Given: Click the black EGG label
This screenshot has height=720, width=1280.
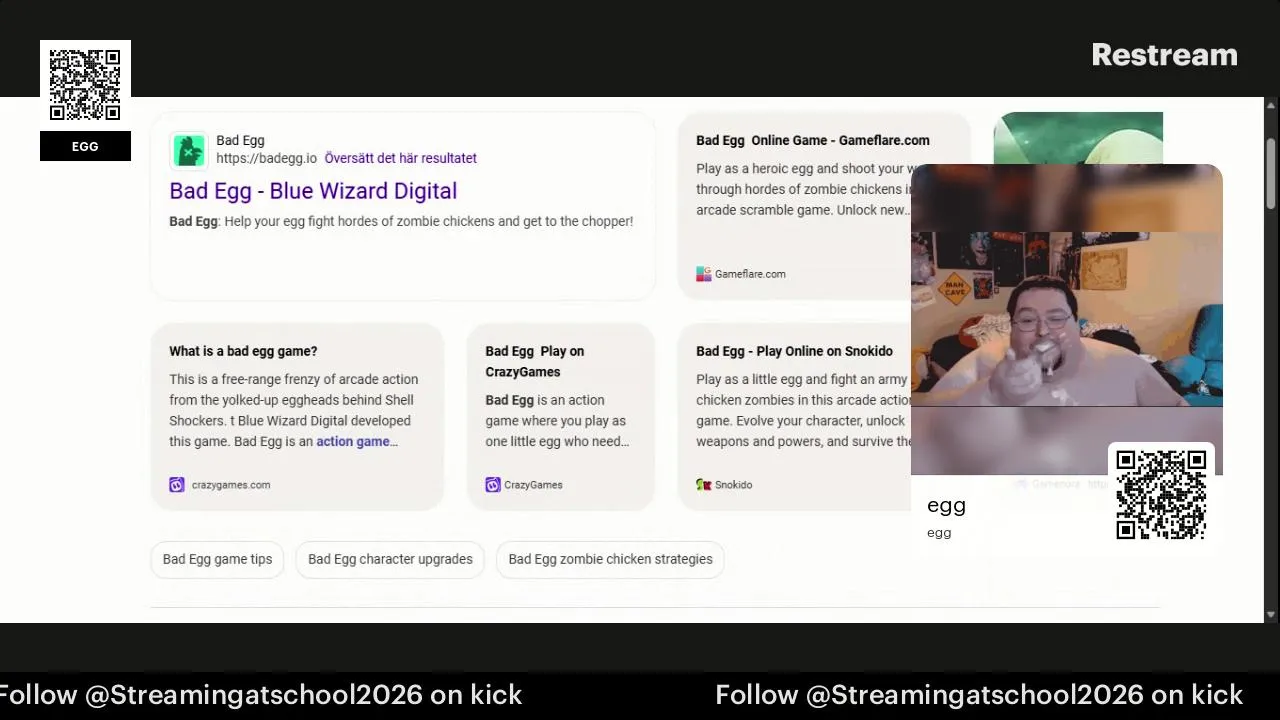Looking at the screenshot, I should [x=85, y=146].
